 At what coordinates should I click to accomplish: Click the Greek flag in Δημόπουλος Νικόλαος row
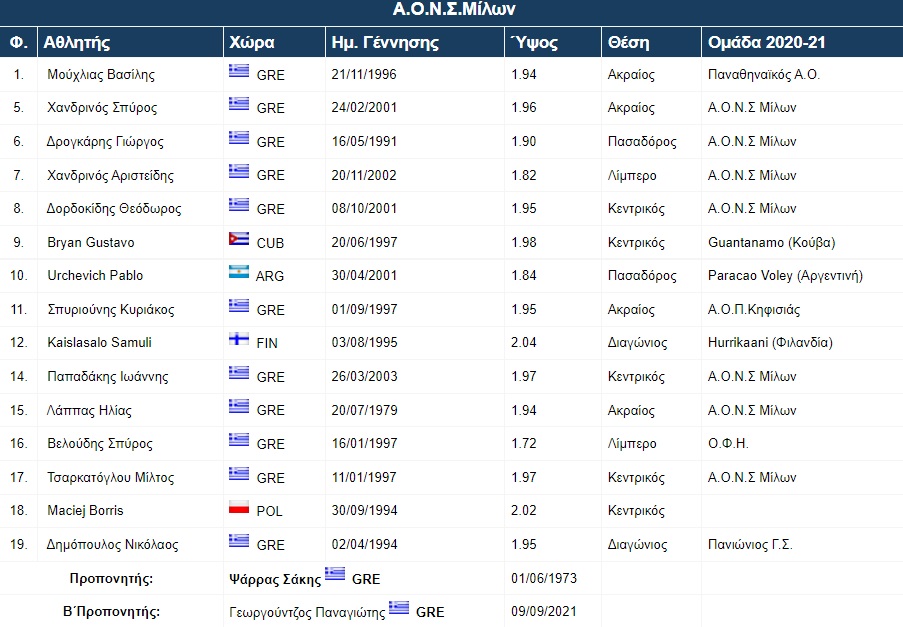tap(239, 541)
